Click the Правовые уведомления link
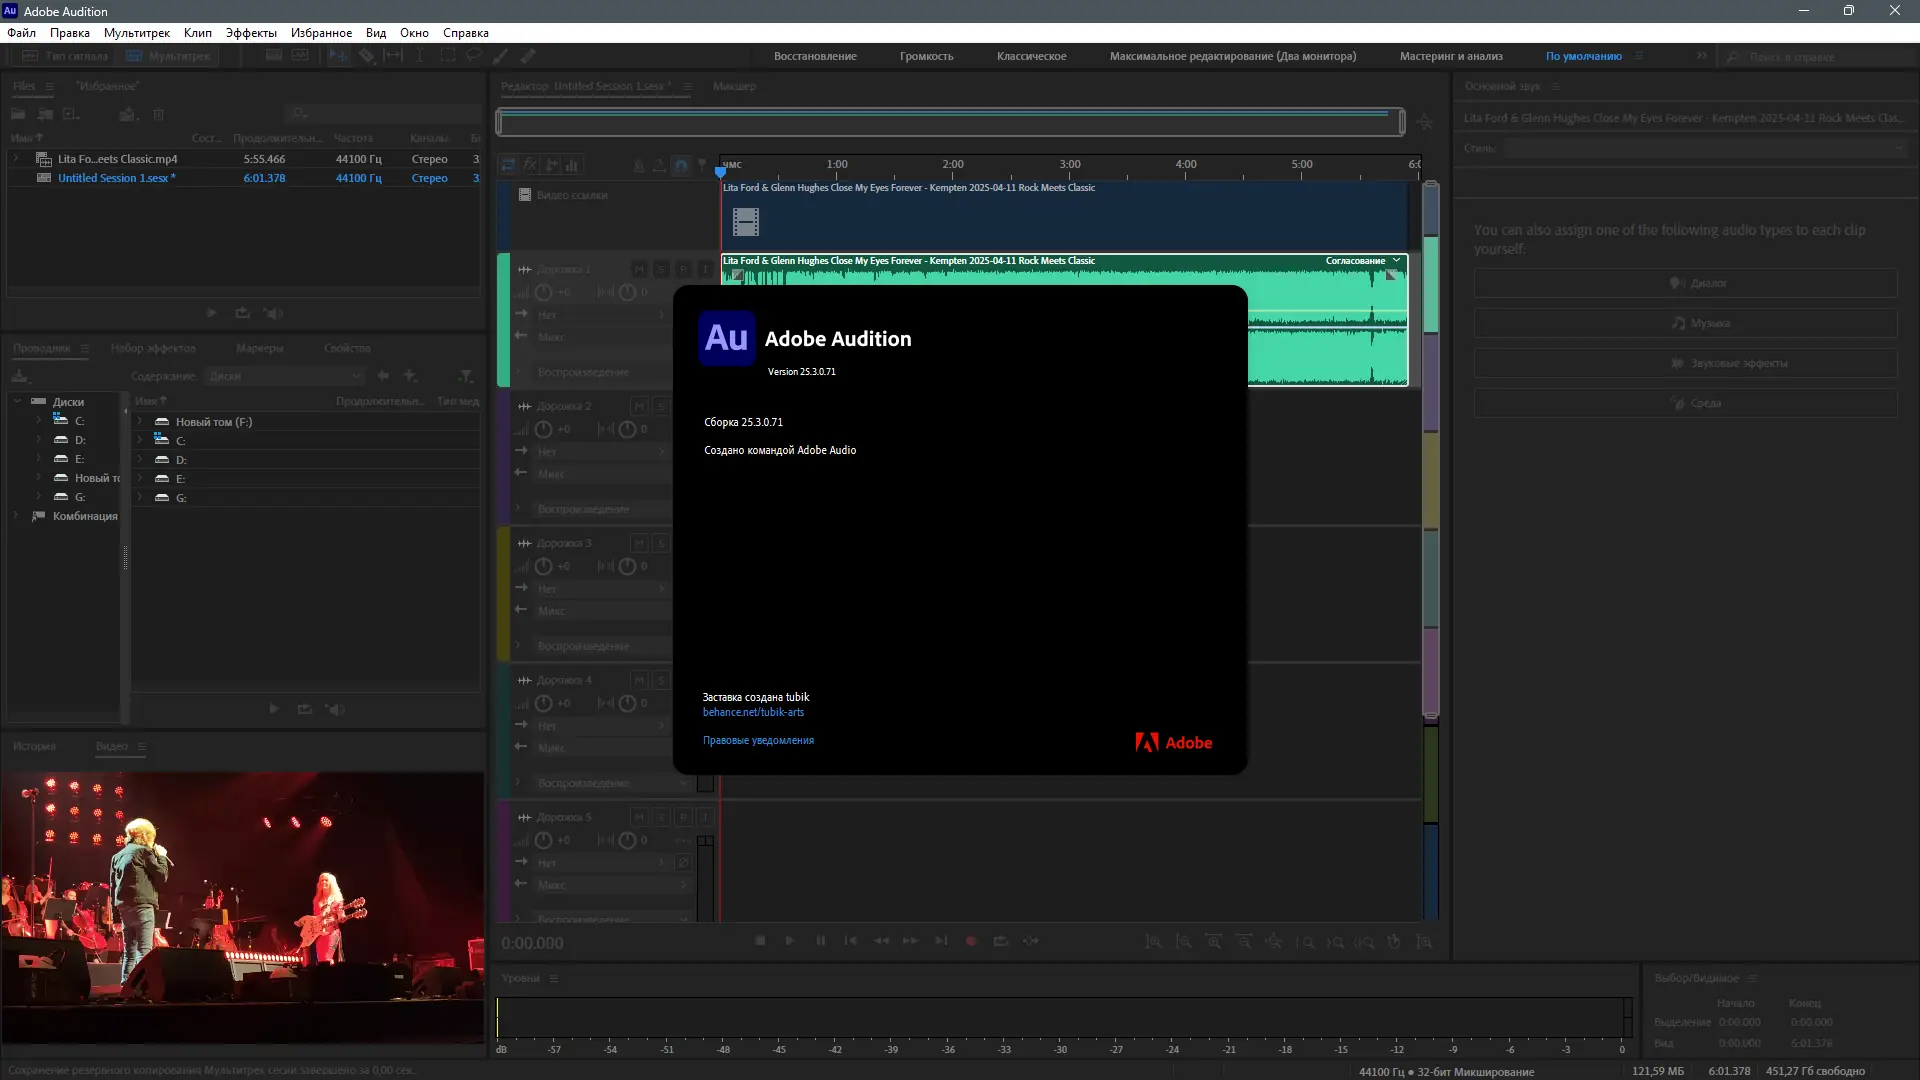This screenshot has width=1920, height=1080. click(758, 740)
